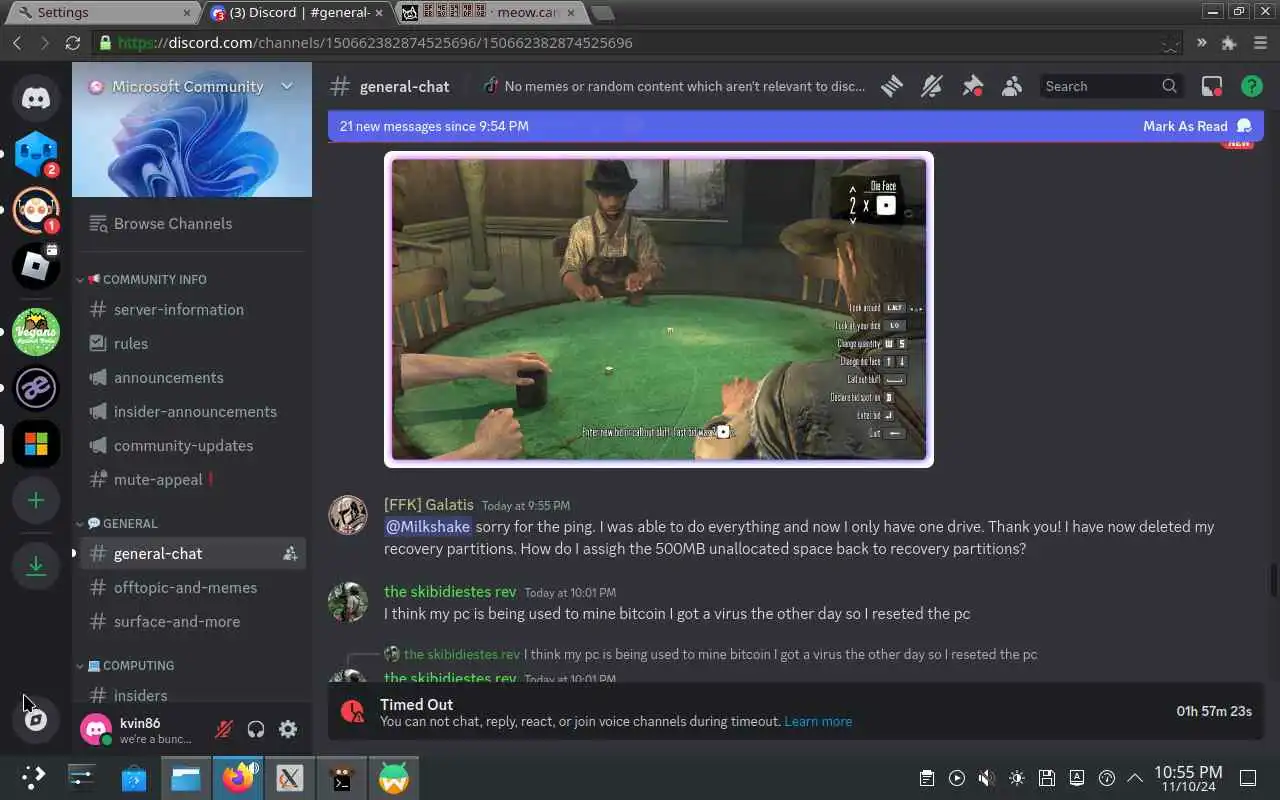The height and width of the screenshot is (800, 1280).
Task: Open the Roblox-logo server icon
Action: 36,266
